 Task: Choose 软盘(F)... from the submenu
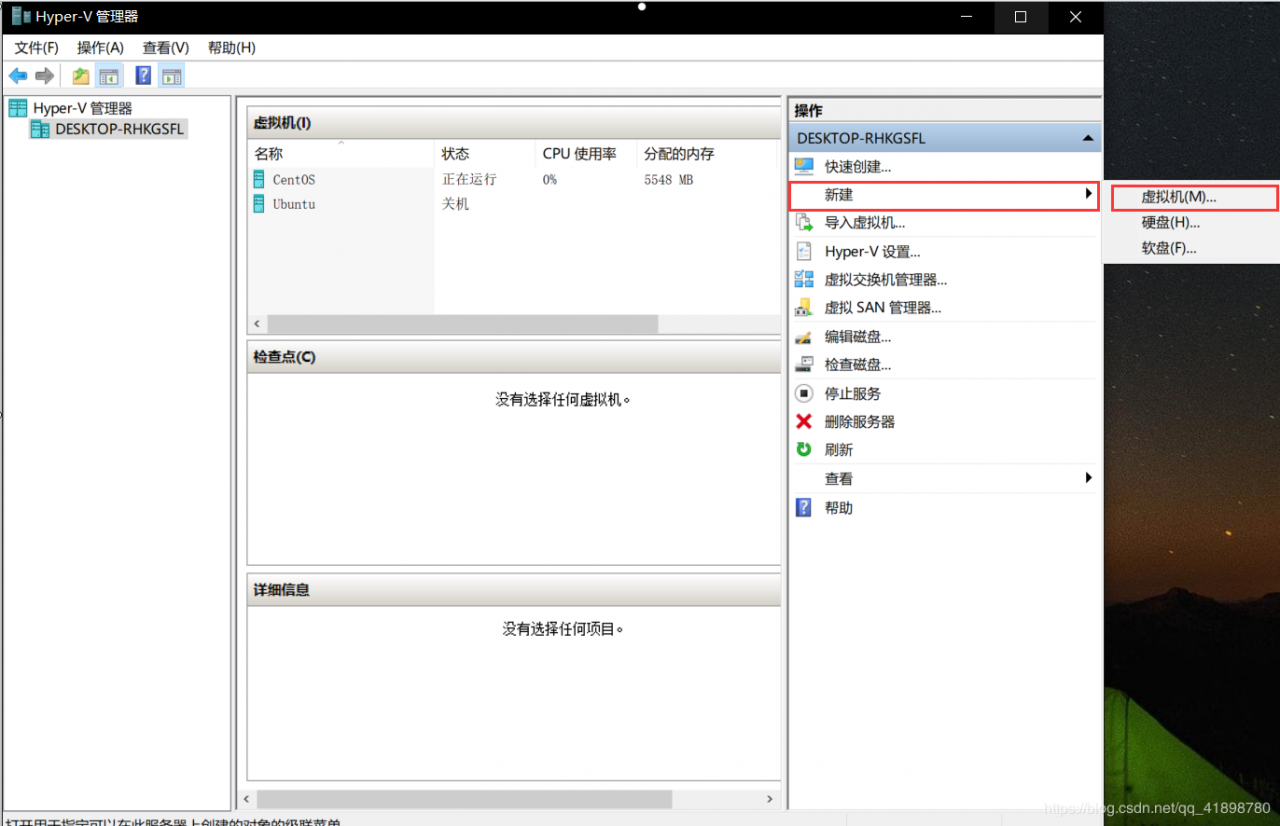click(x=1169, y=248)
